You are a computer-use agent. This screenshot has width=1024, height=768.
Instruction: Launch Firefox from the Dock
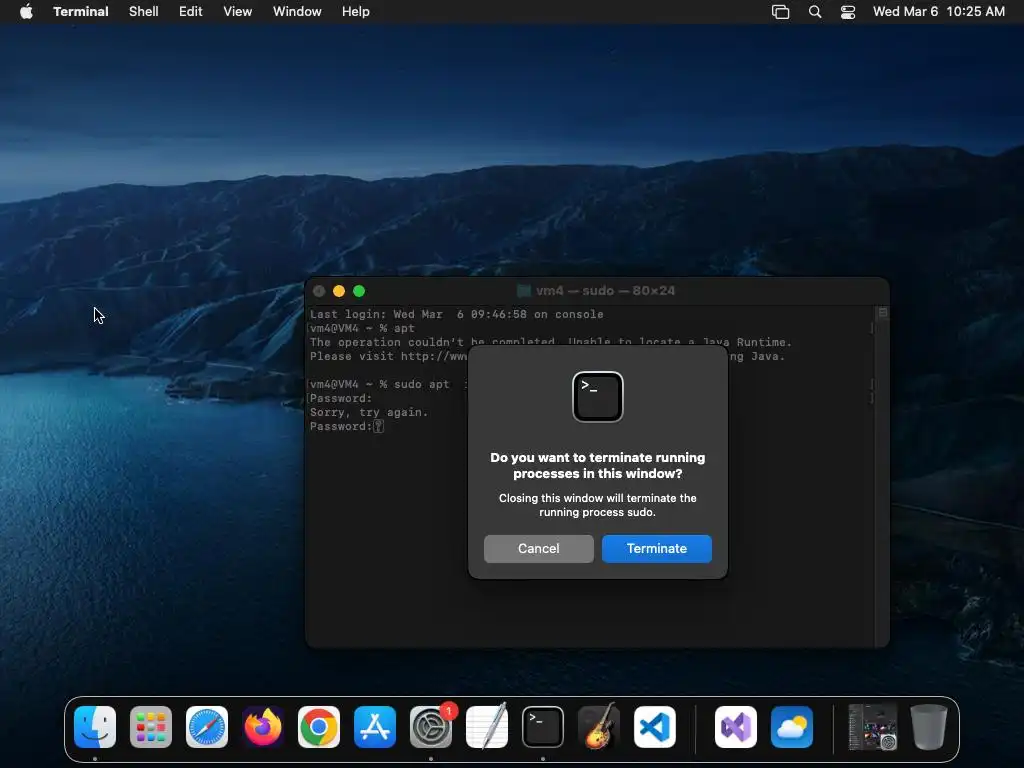[263, 727]
